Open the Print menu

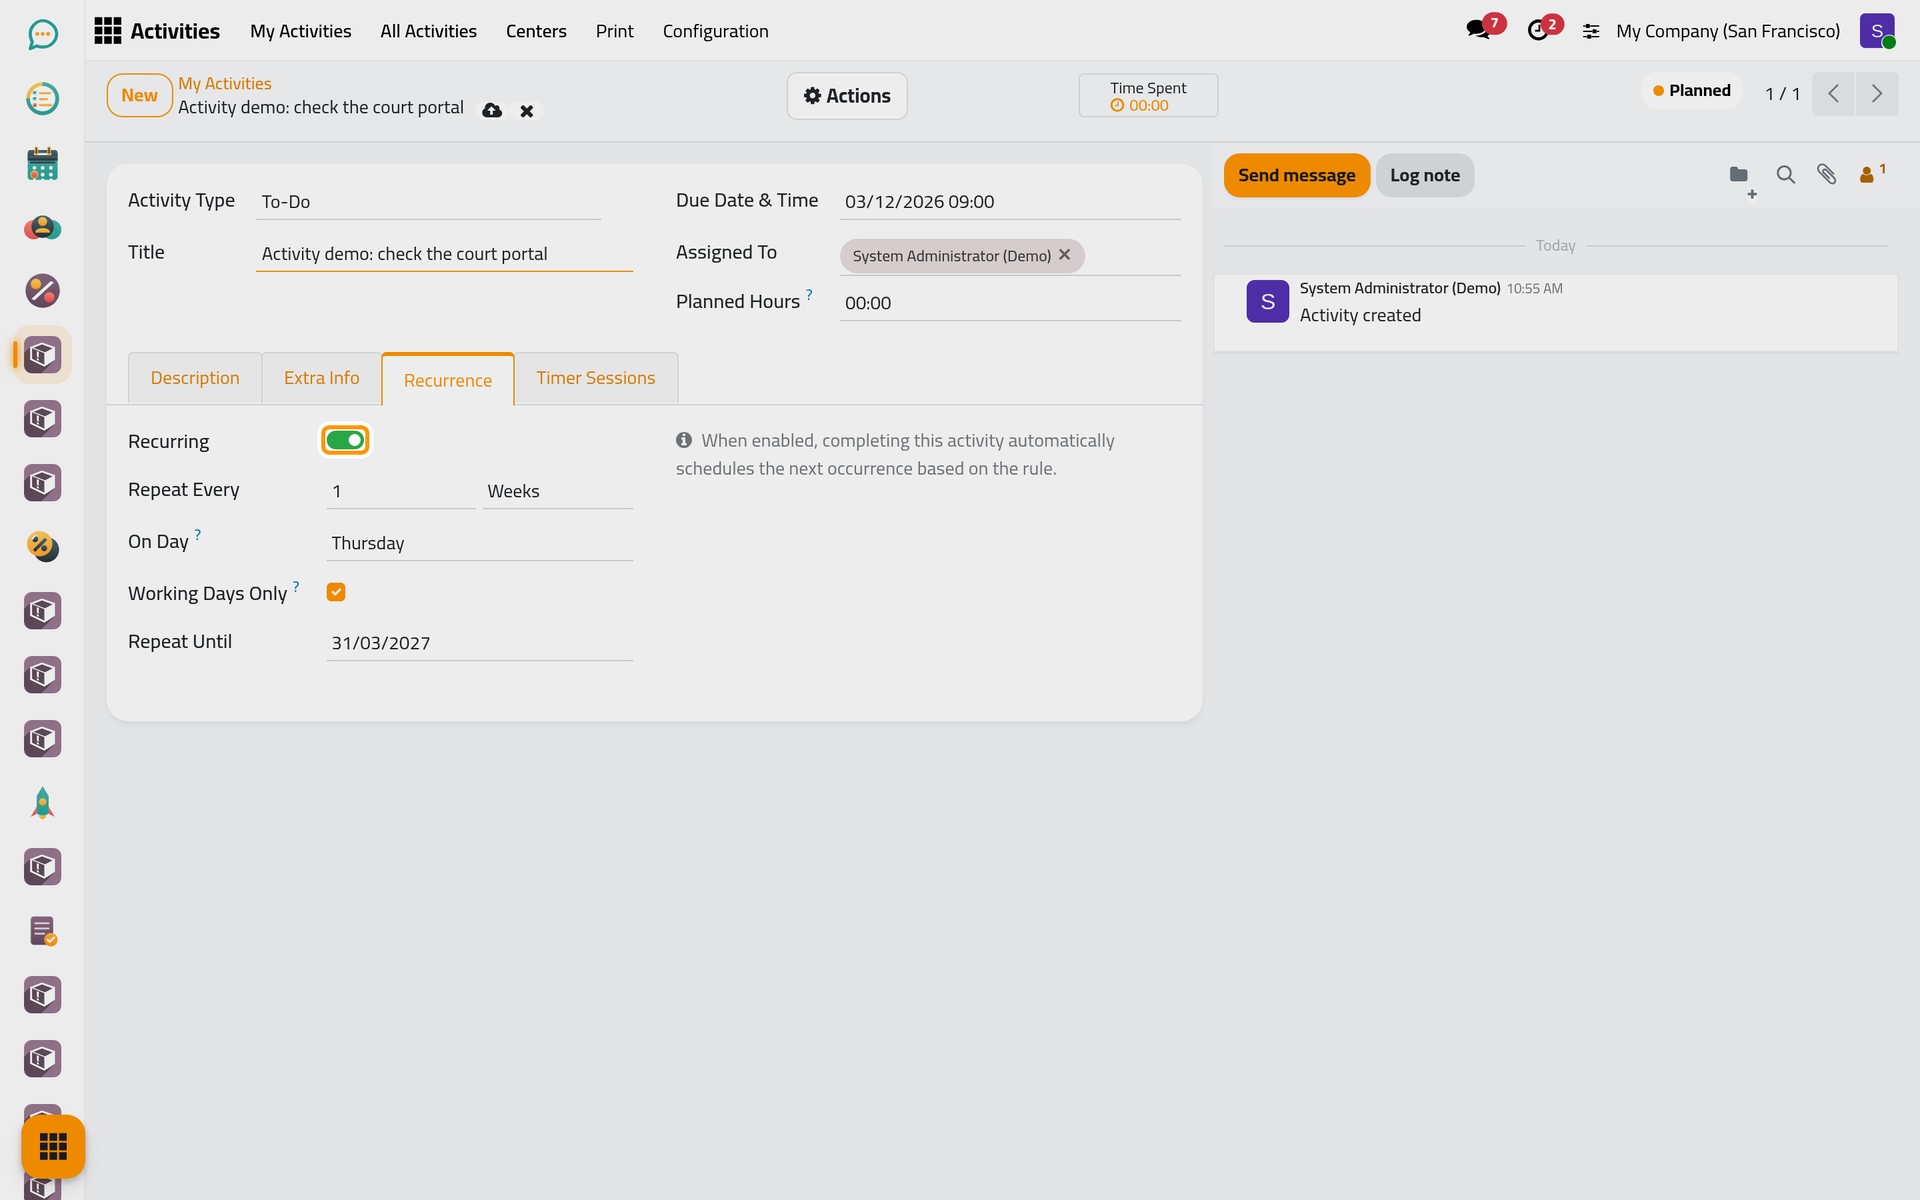click(x=614, y=31)
